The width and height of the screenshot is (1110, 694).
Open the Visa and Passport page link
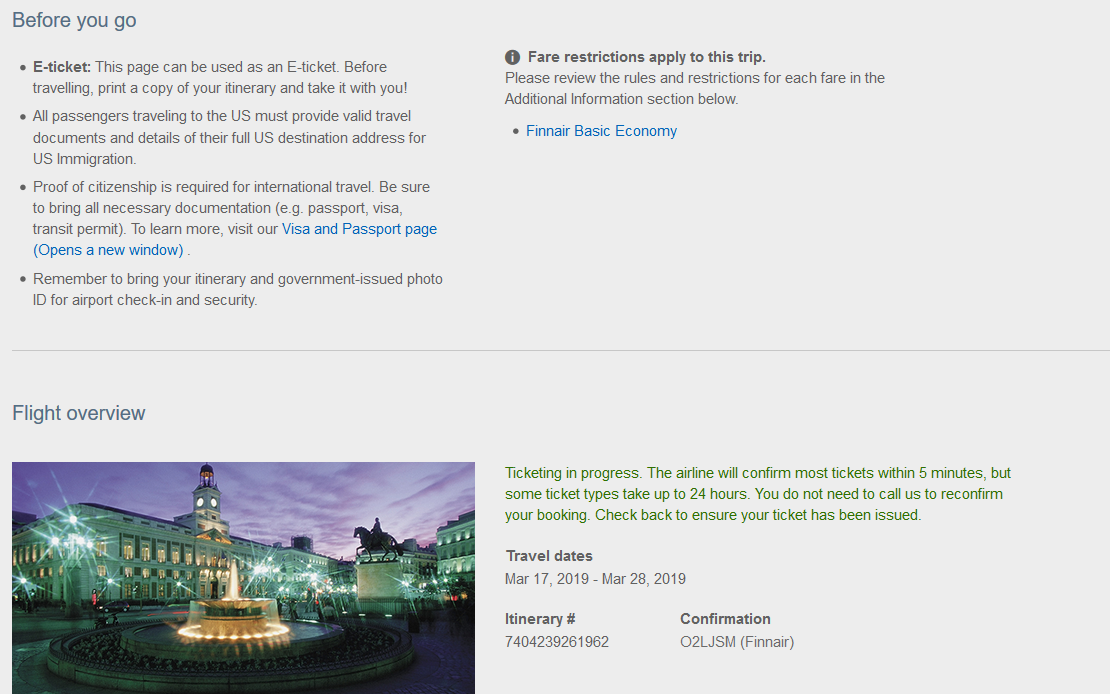359,229
